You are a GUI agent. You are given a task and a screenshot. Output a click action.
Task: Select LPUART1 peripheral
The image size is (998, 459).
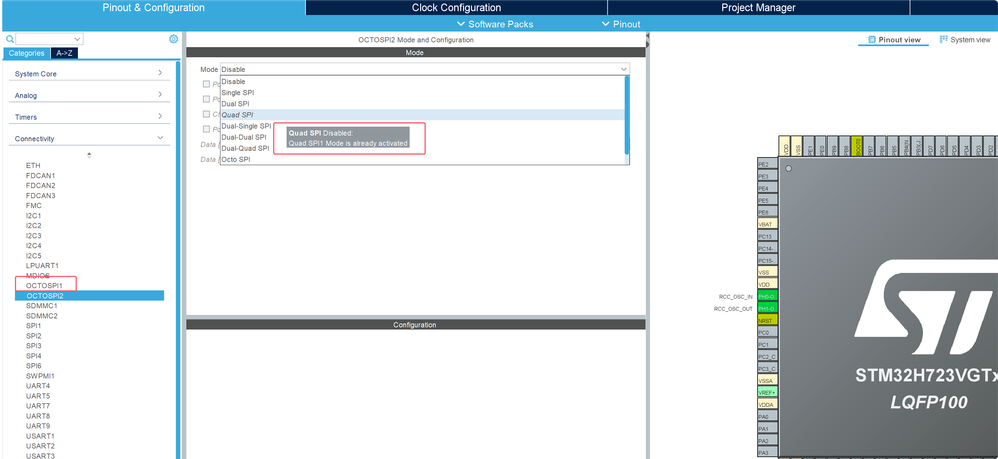pos(42,265)
